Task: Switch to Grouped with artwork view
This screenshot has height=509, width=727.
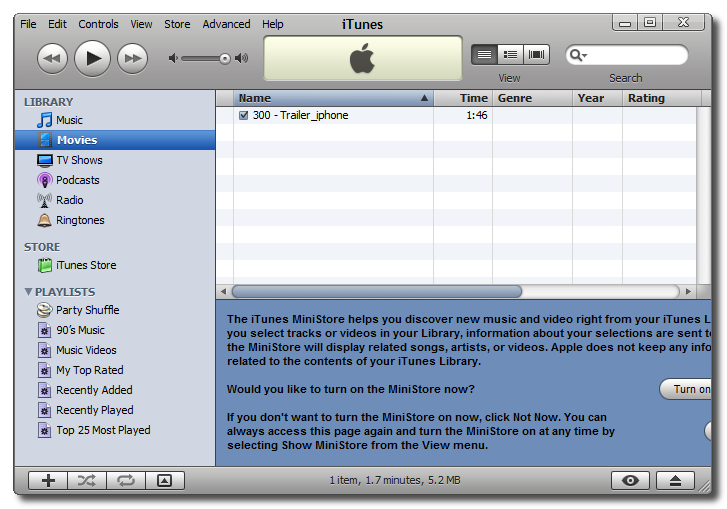Action: click(x=510, y=55)
